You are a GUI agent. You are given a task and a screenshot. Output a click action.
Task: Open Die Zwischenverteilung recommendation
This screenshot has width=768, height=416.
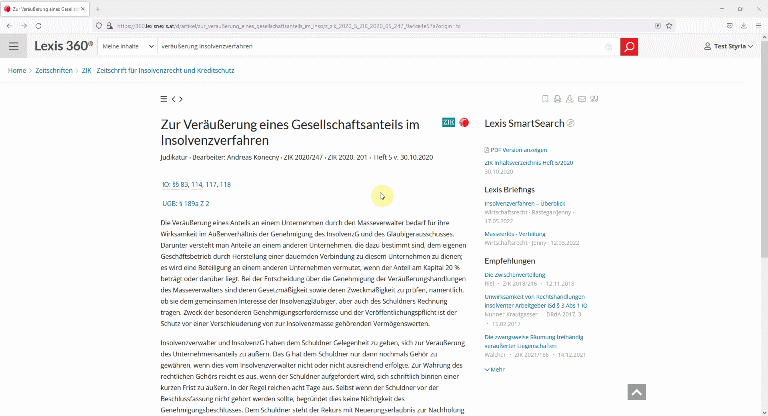[515, 275]
